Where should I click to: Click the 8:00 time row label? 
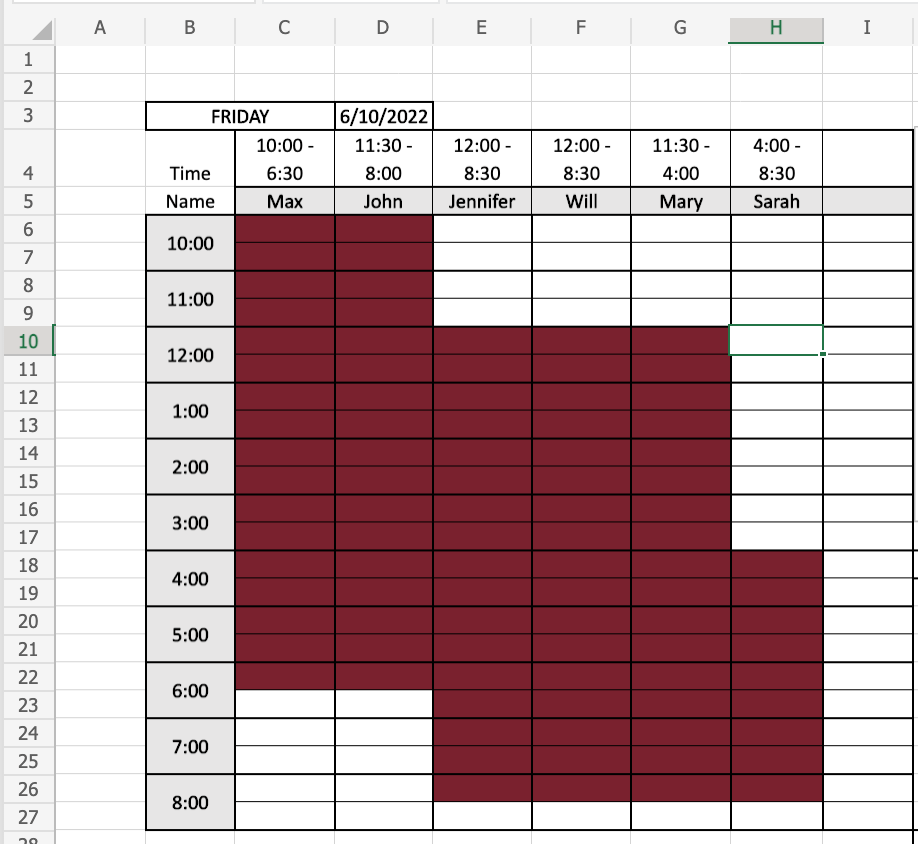pos(190,802)
